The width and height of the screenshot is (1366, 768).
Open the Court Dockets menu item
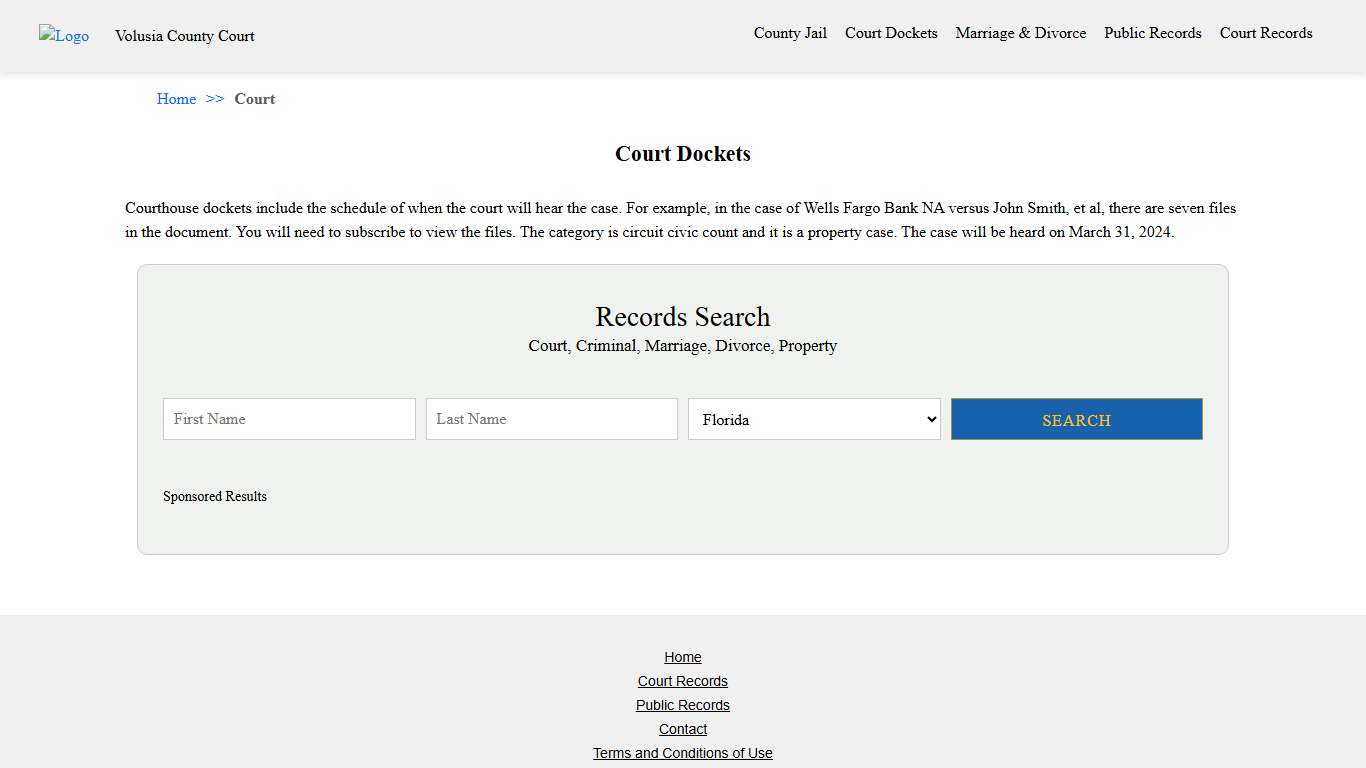891,33
